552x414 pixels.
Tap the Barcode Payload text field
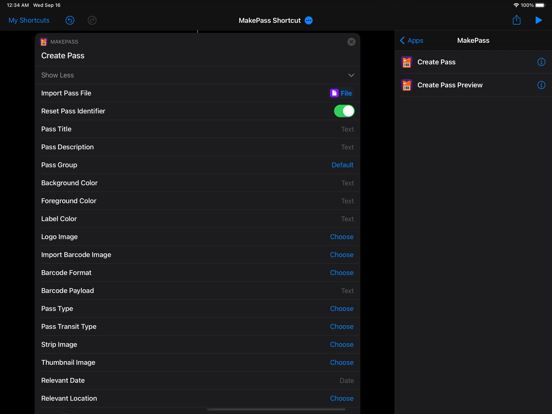pyautogui.click(x=347, y=291)
